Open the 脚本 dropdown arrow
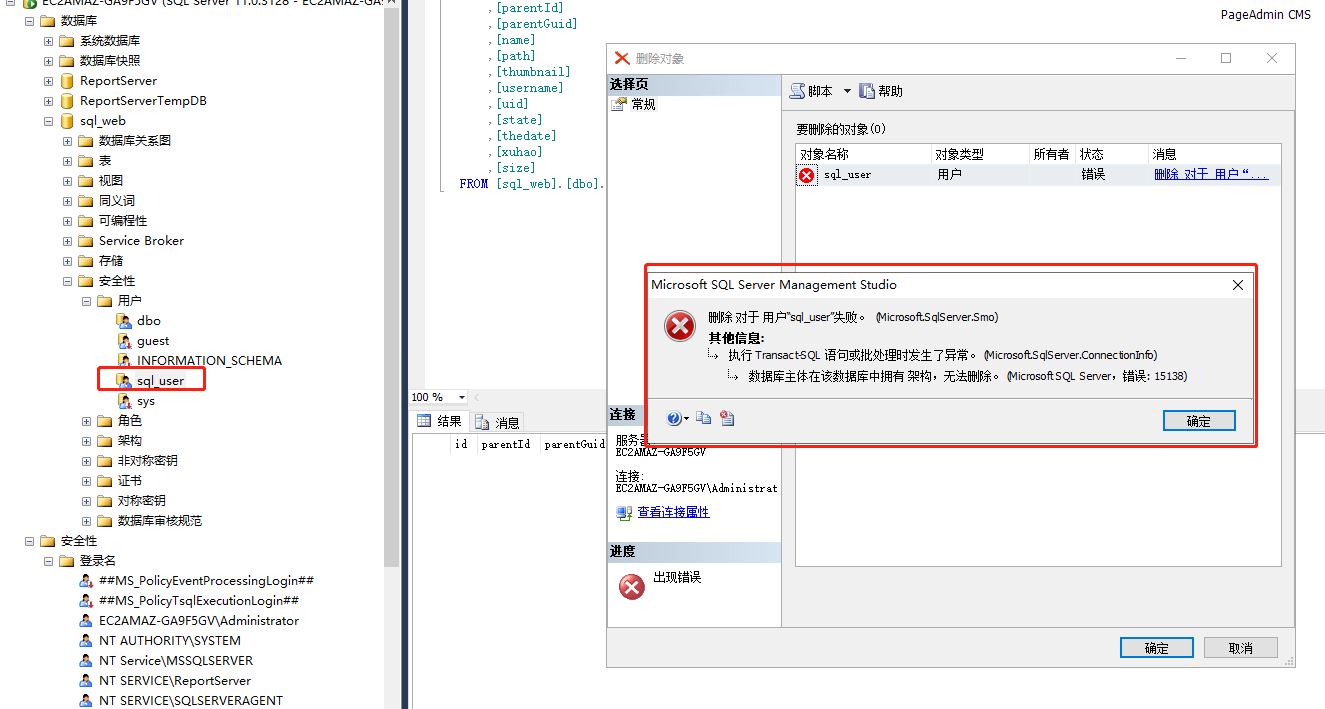Image resolution: width=1325 pixels, height=709 pixels. (847, 91)
